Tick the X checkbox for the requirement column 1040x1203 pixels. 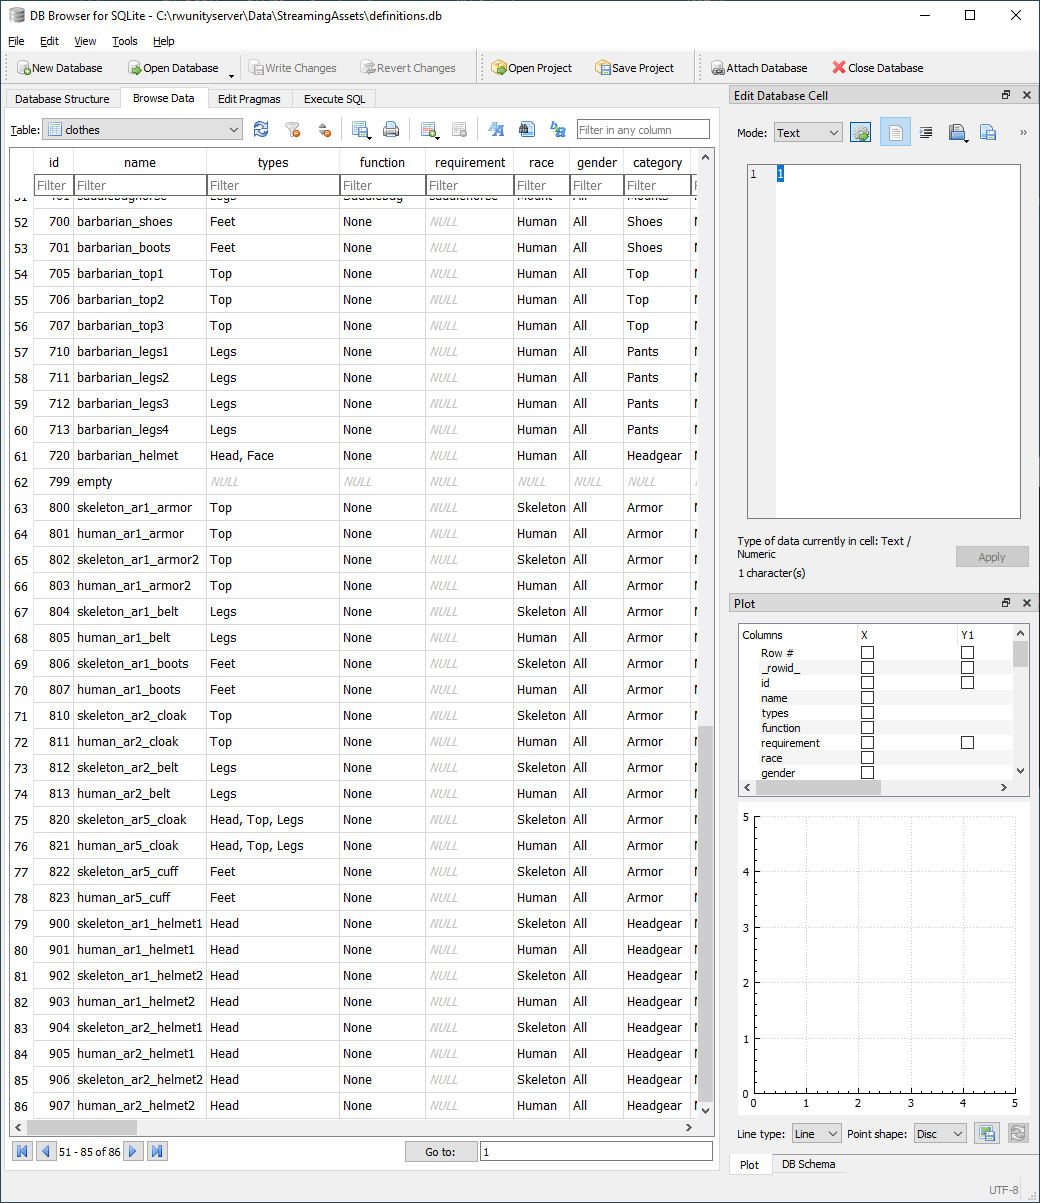click(x=867, y=743)
